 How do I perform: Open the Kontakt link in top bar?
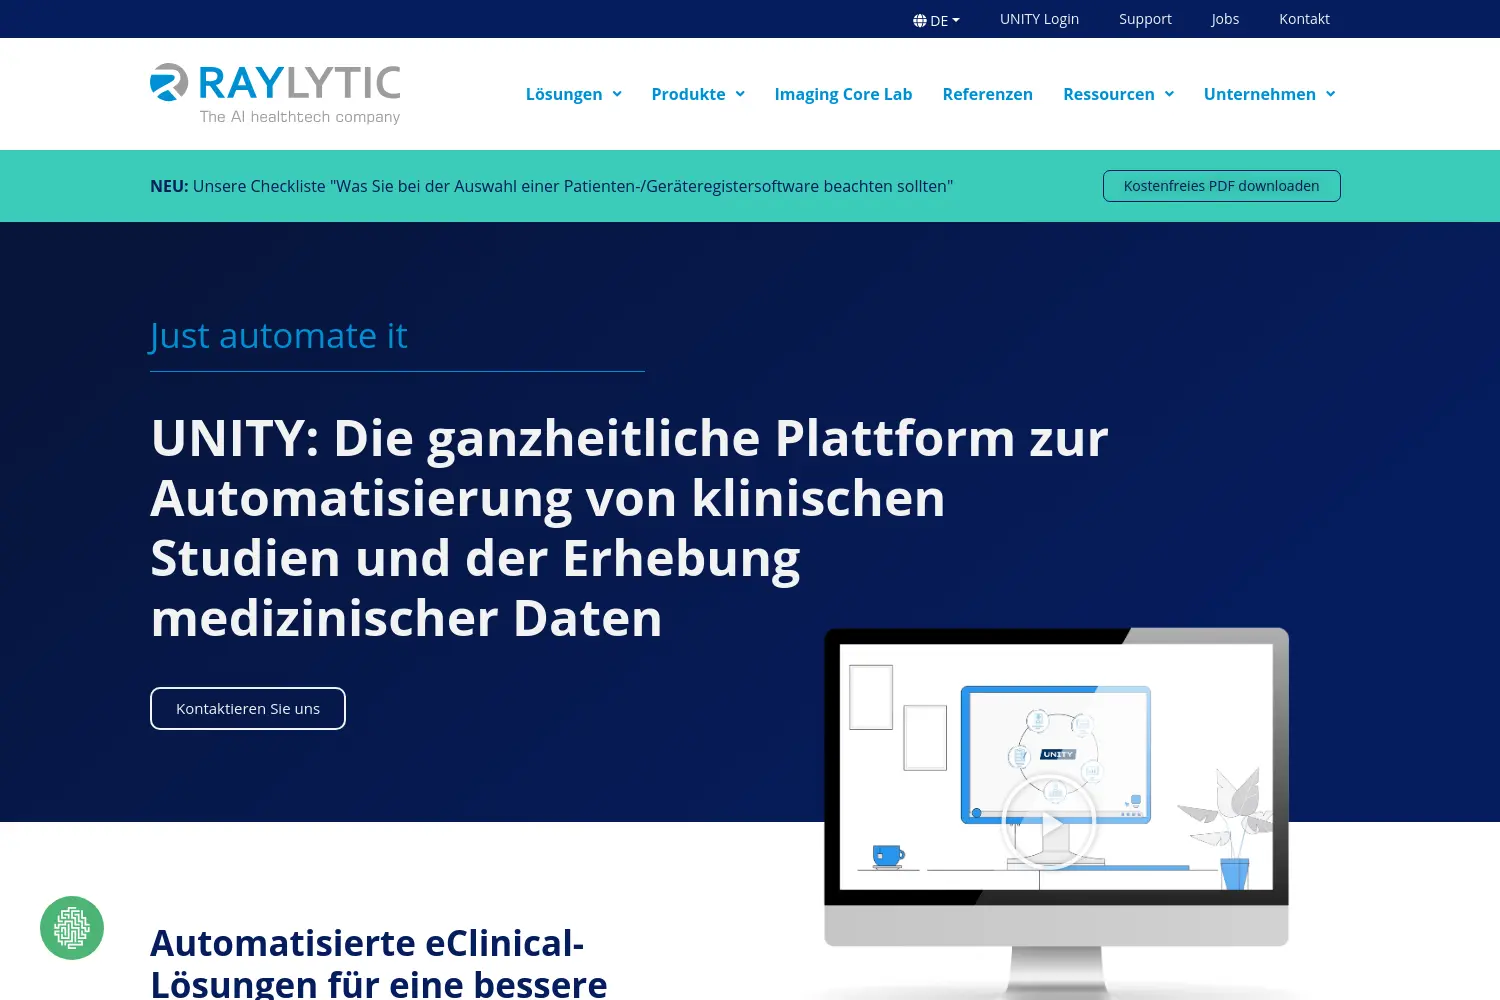pos(1304,19)
